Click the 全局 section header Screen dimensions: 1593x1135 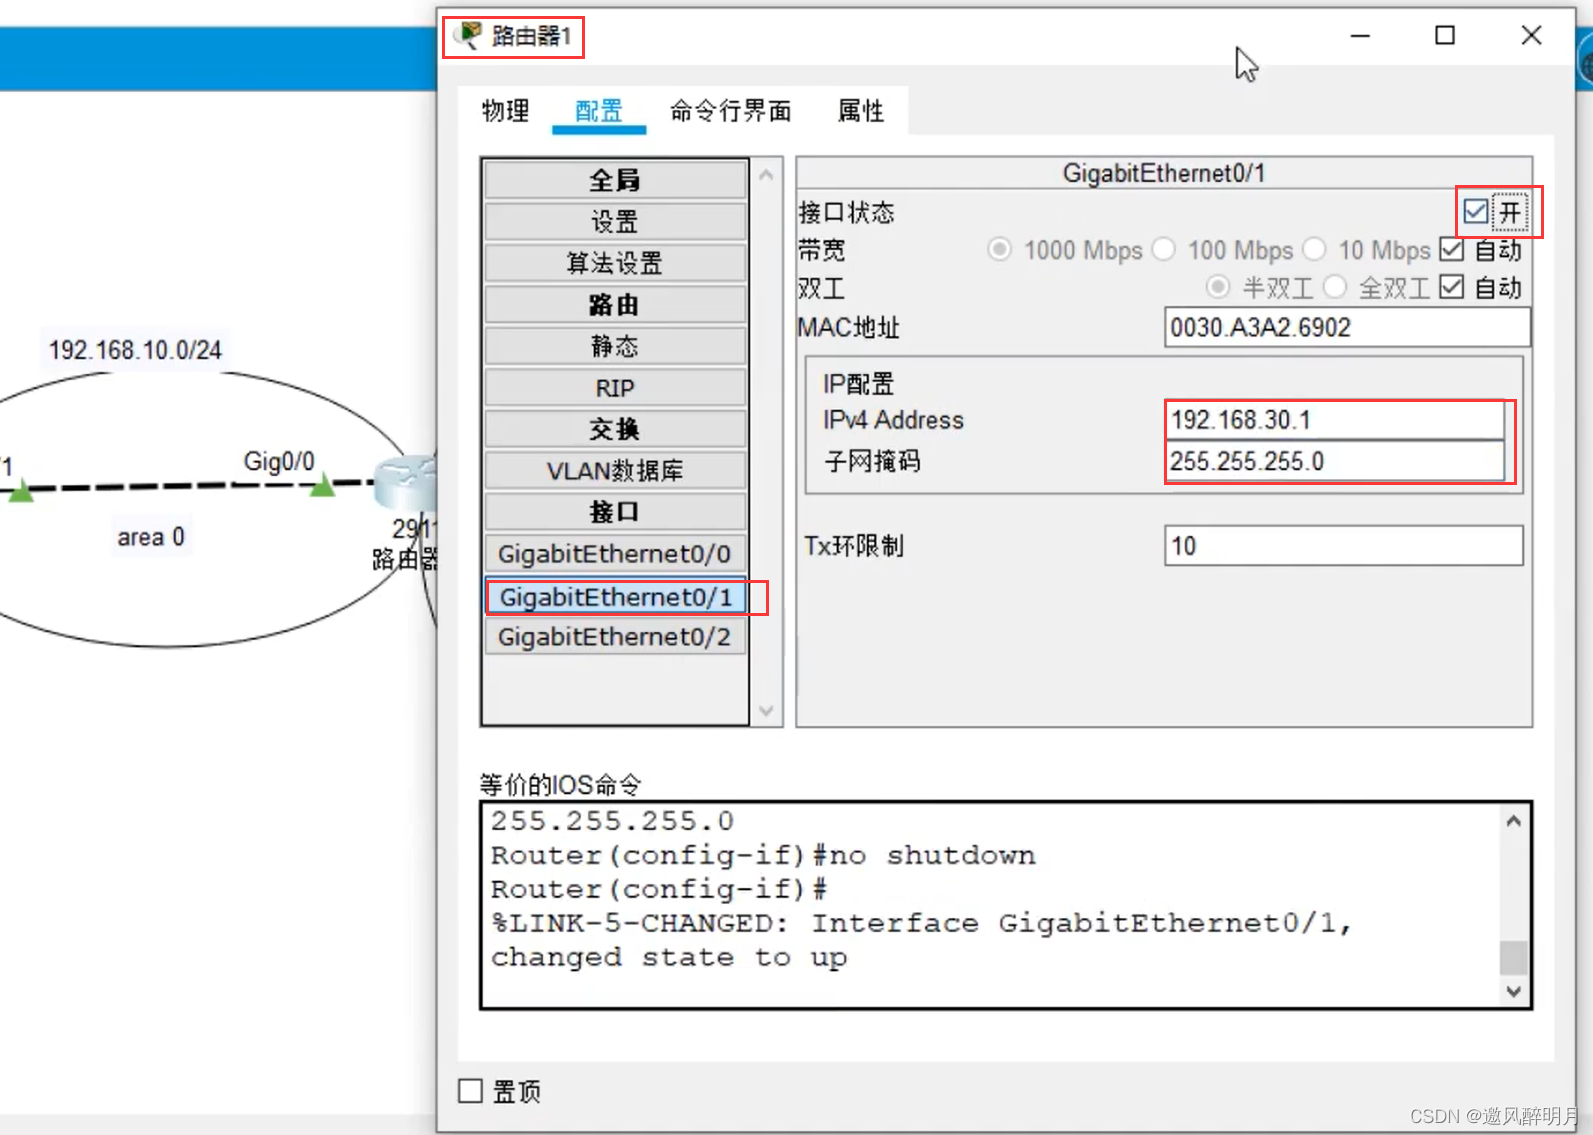(x=615, y=180)
